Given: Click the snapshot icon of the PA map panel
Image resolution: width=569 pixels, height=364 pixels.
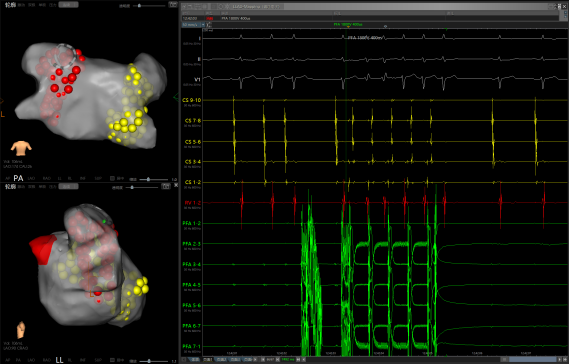Looking at the screenshot, I should pos(173,5).
